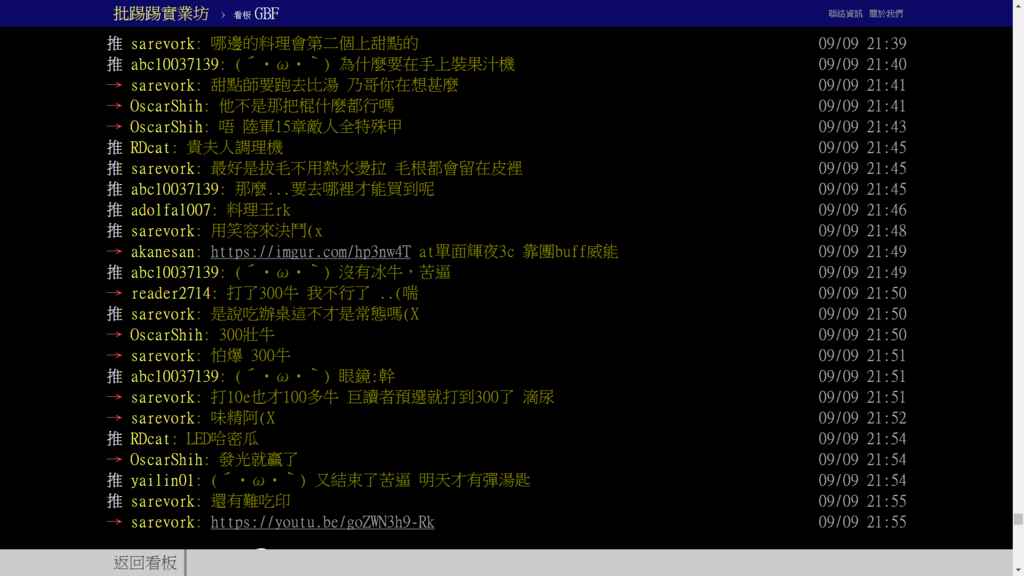Click the vertical scrollbar thumb
1024x576 pixels.
coord(1018,519)
